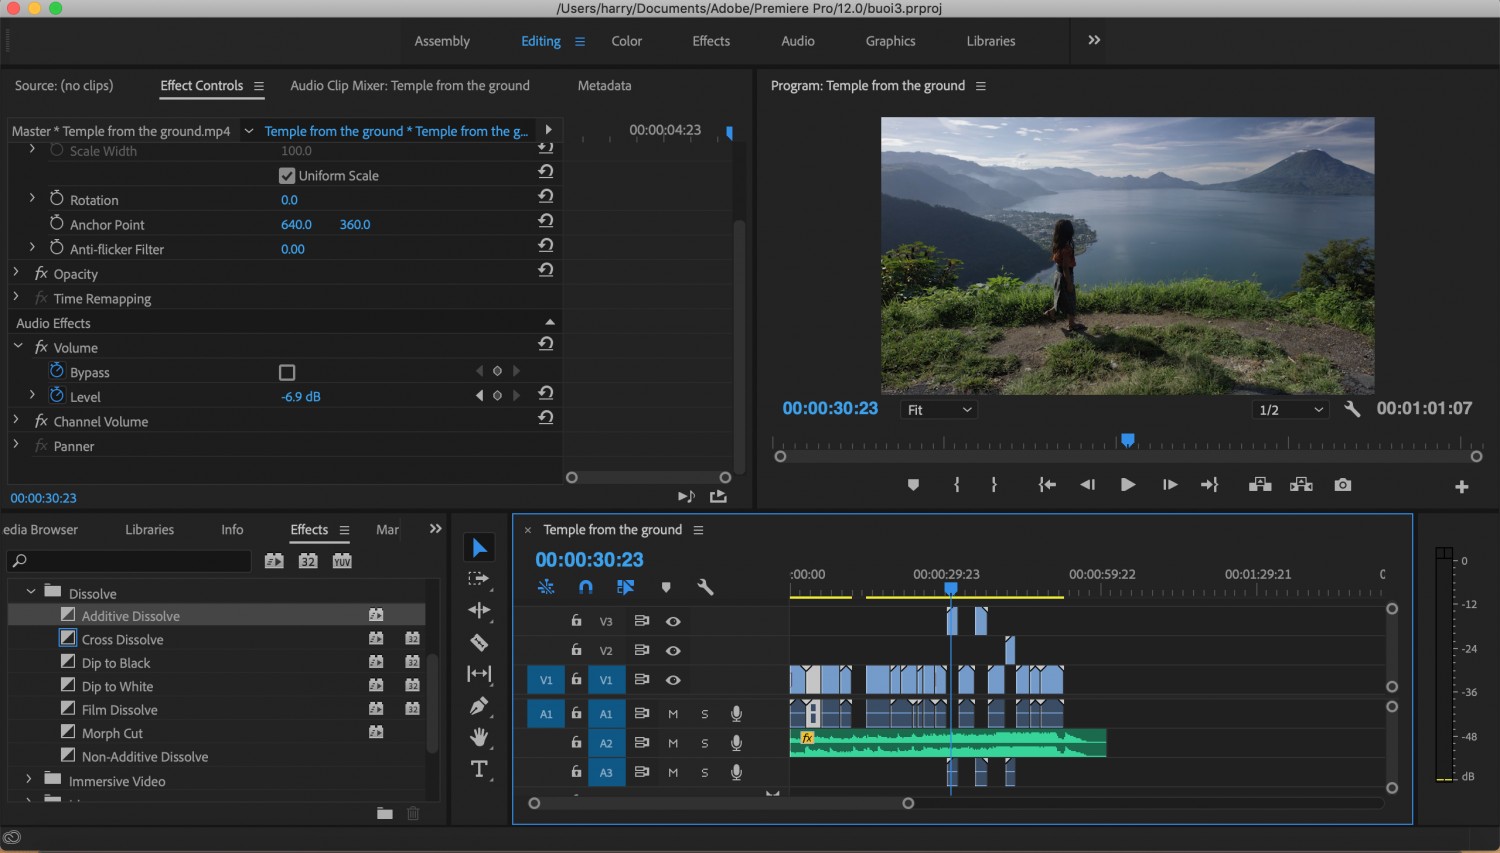1500x853 pixels.
Task: Select the Track Select Forward tool
Action: click(x=479, y=579)
